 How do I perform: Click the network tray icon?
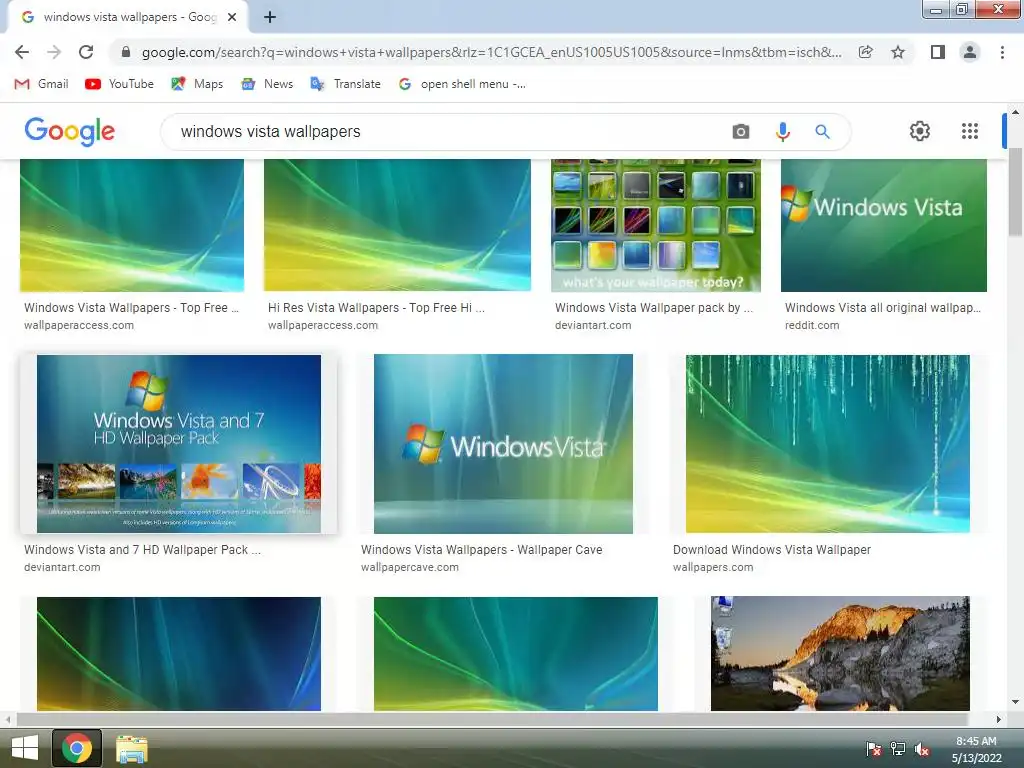(898, 749)
